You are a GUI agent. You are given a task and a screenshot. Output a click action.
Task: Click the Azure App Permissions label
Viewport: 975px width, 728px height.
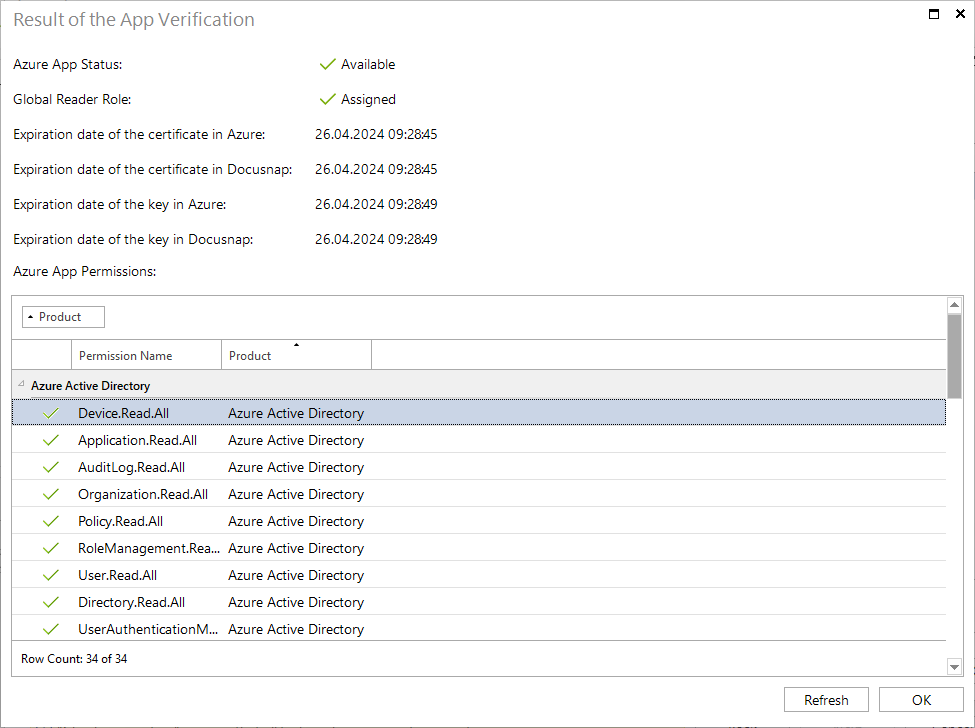pyautogui.click(x=85, y=272)
